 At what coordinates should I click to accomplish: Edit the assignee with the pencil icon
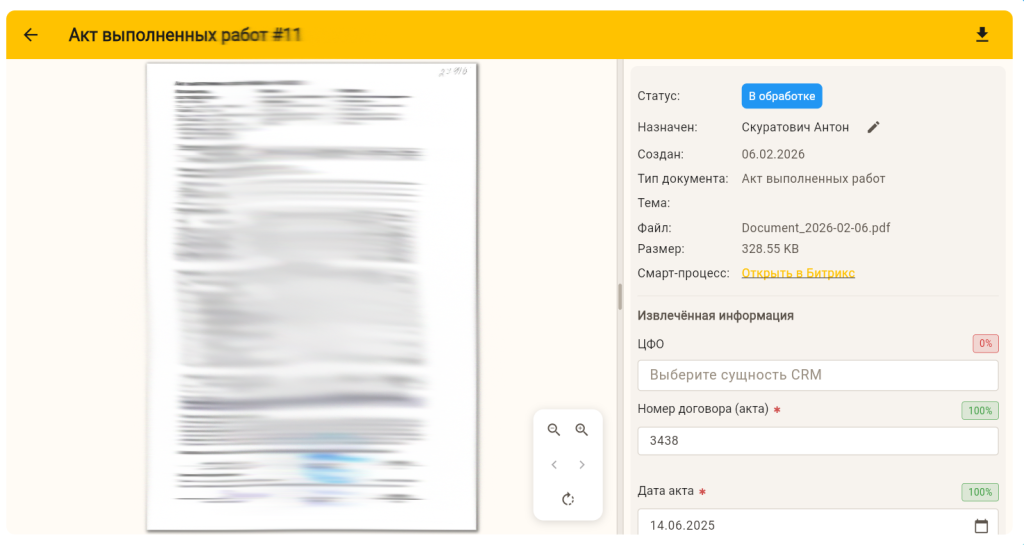coord(874,127)
